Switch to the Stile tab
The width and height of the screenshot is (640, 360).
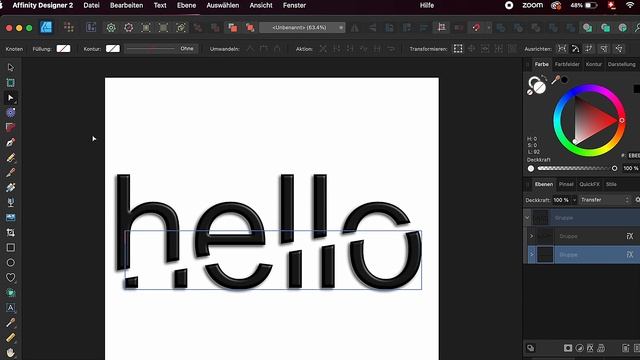coord(611,184)
